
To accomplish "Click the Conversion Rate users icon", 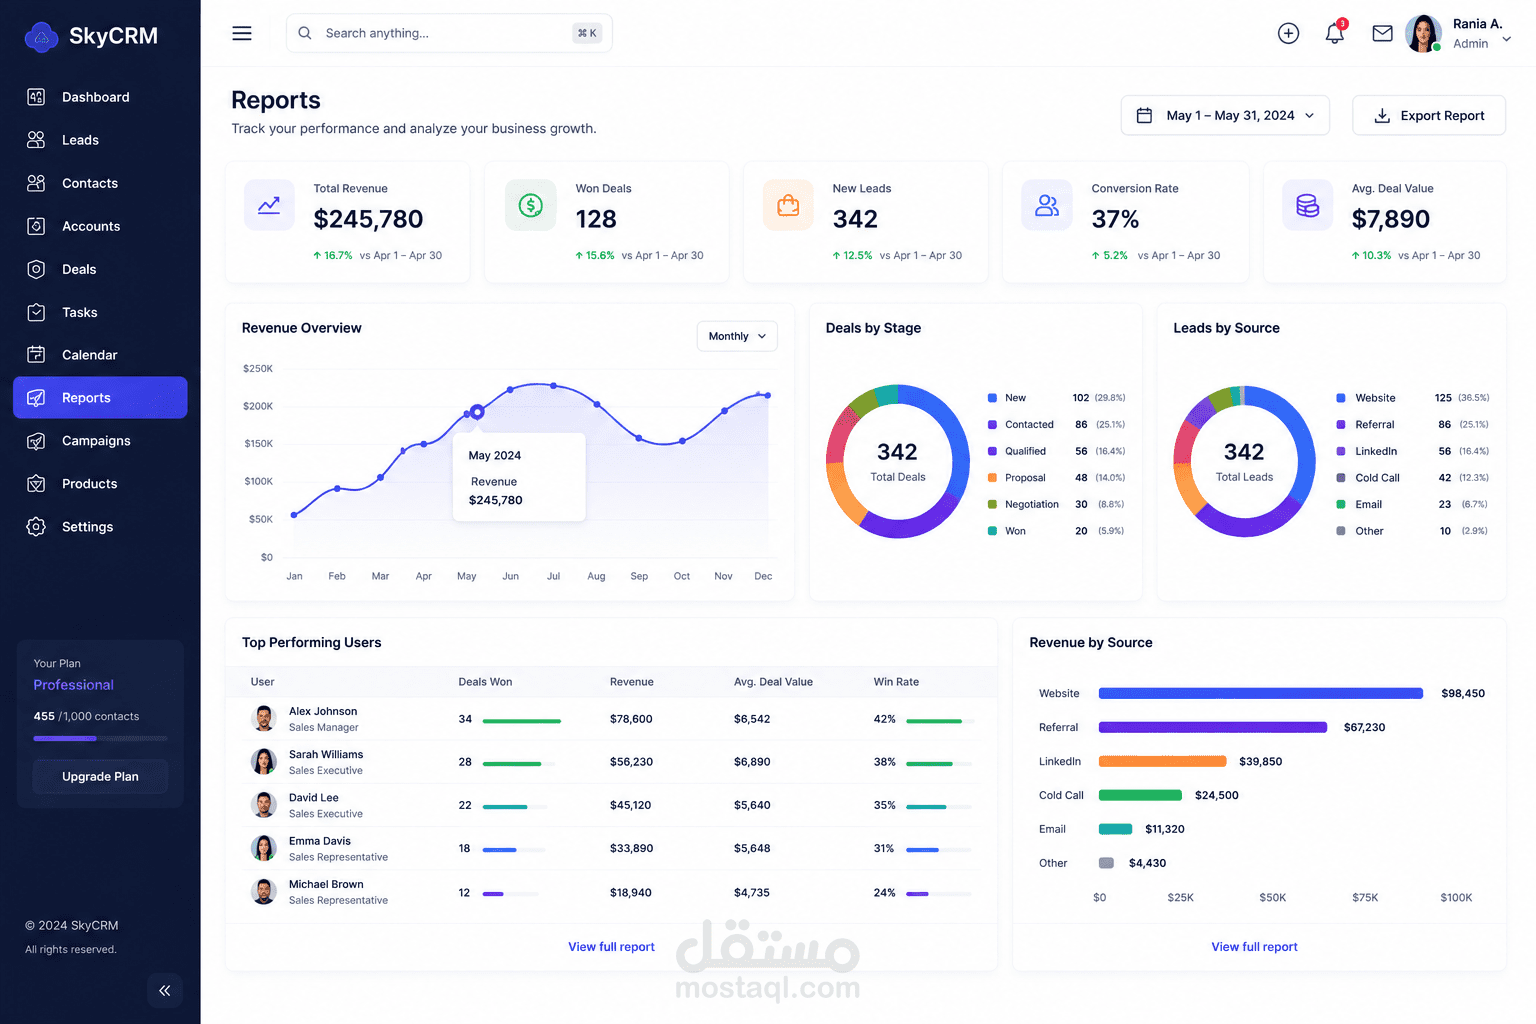I will (x=1047, y=205).
